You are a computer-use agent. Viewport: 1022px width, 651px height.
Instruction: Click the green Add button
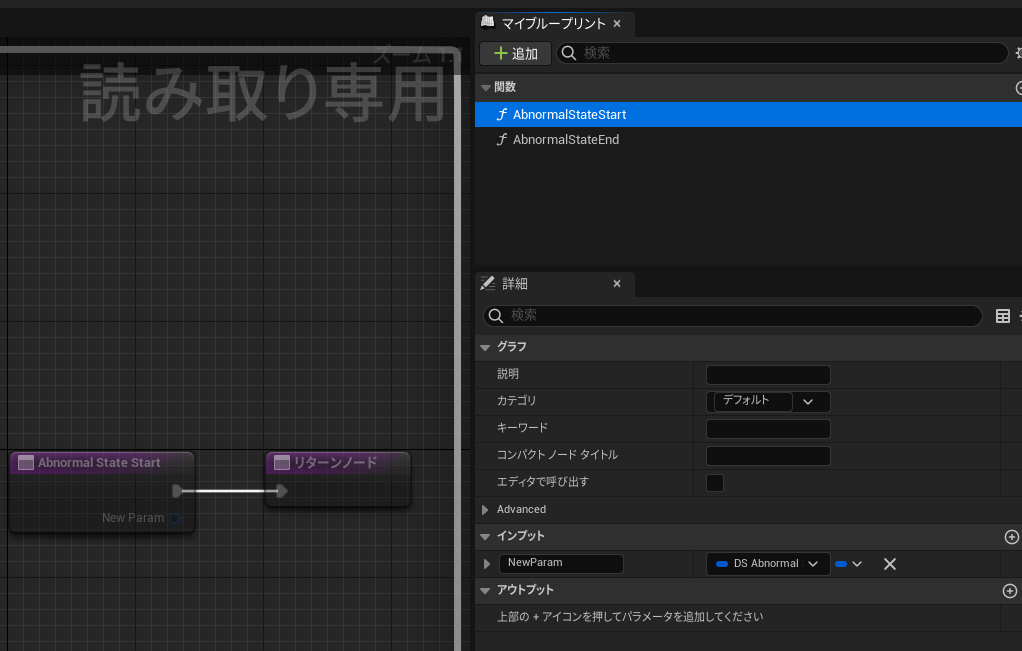[516, 53]
